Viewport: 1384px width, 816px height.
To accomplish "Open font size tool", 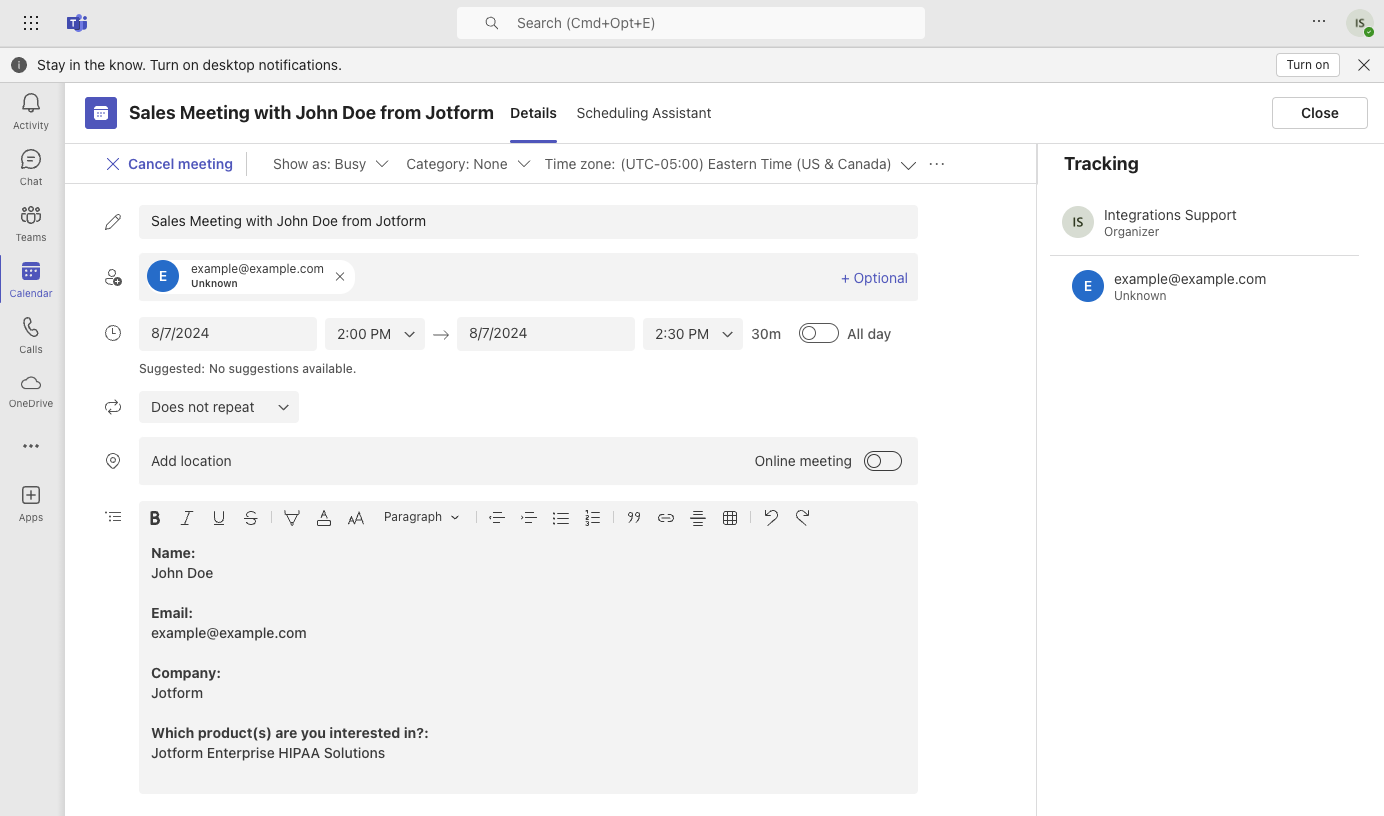I will tap(356, 518).
